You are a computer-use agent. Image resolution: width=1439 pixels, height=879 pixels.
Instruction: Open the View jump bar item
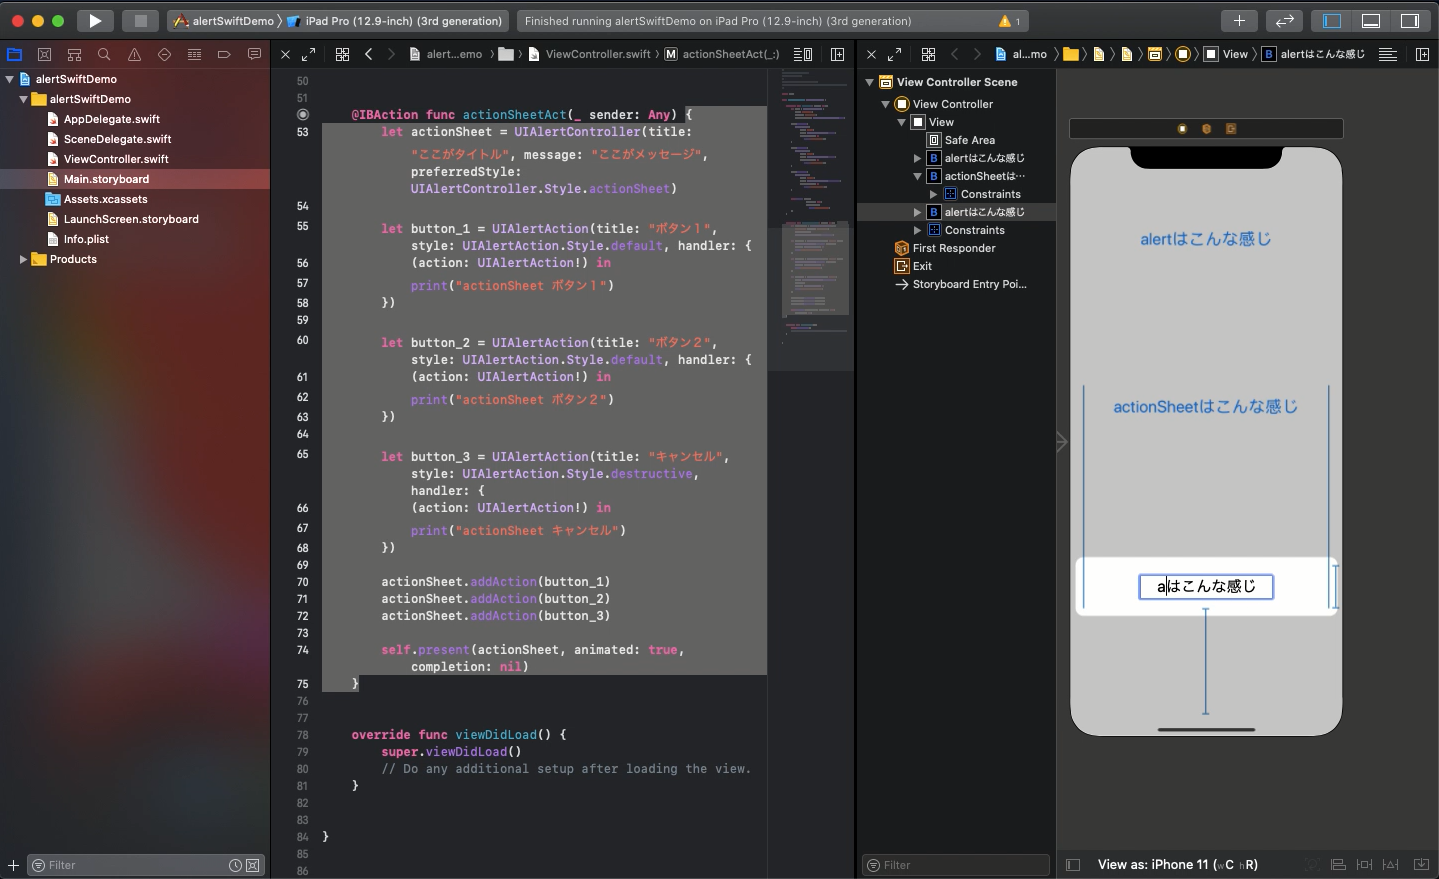(x=1227, y=54)
